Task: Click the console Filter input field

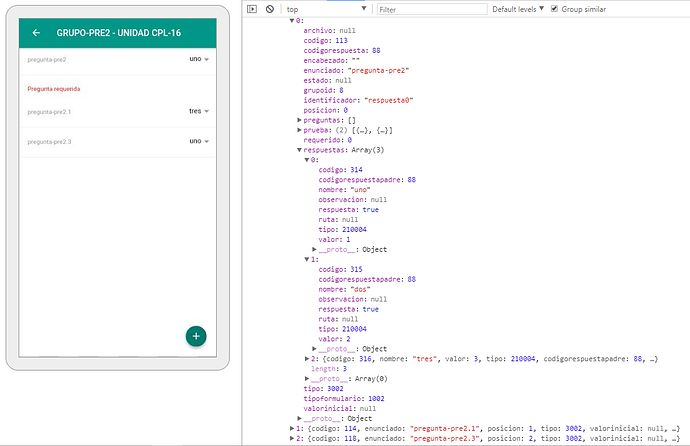Action: [430, 9]
